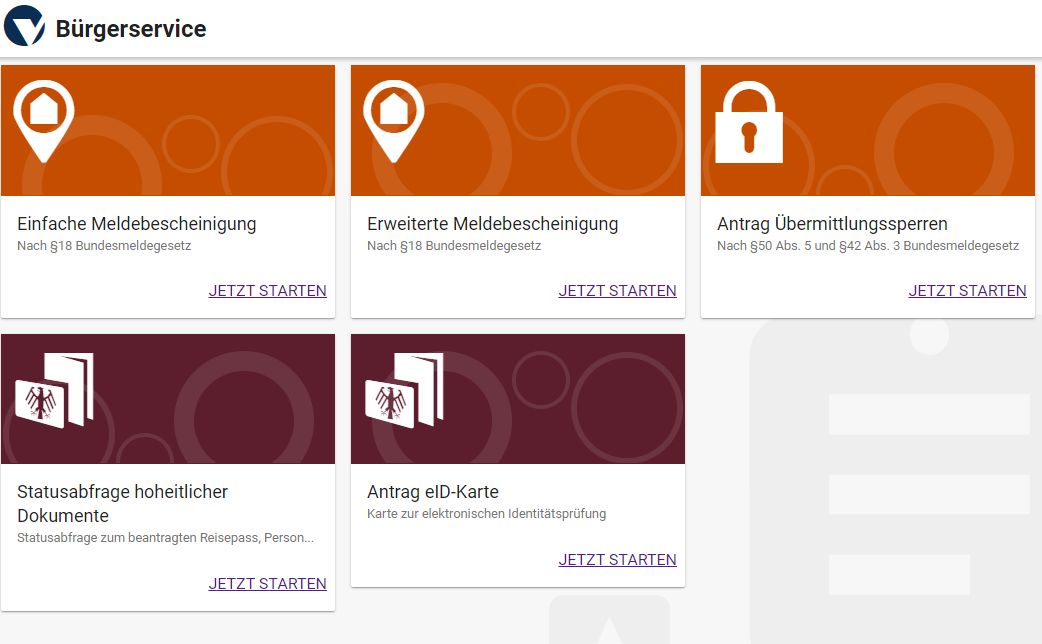Click the passport eagle icon on the Statusabfrage card
The height and width of the screenshot is (644, 1042).
coord(54,391)
